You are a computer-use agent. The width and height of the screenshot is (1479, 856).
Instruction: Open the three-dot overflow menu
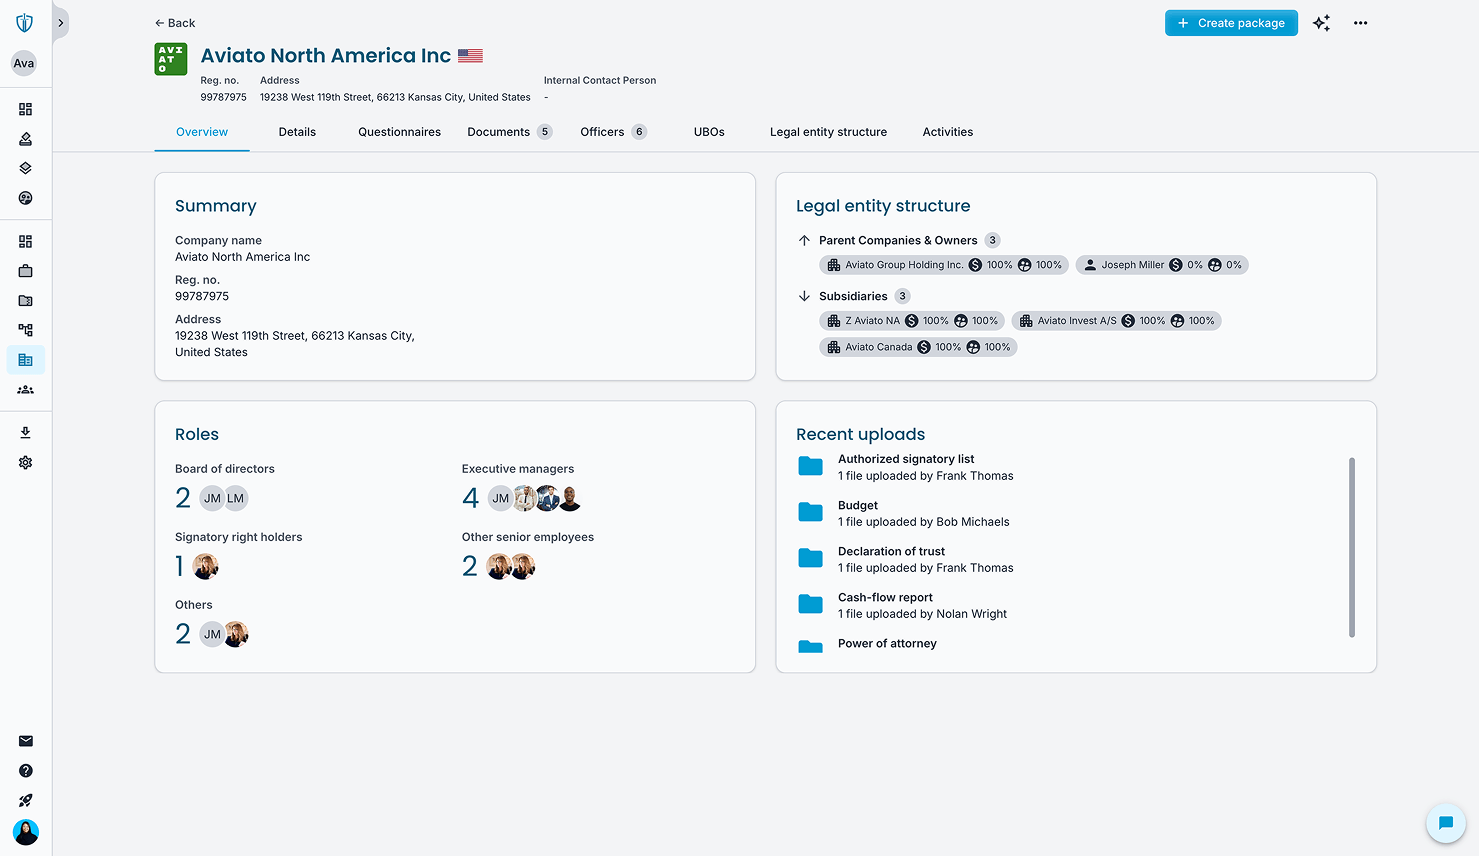[x=1360, y=22]
